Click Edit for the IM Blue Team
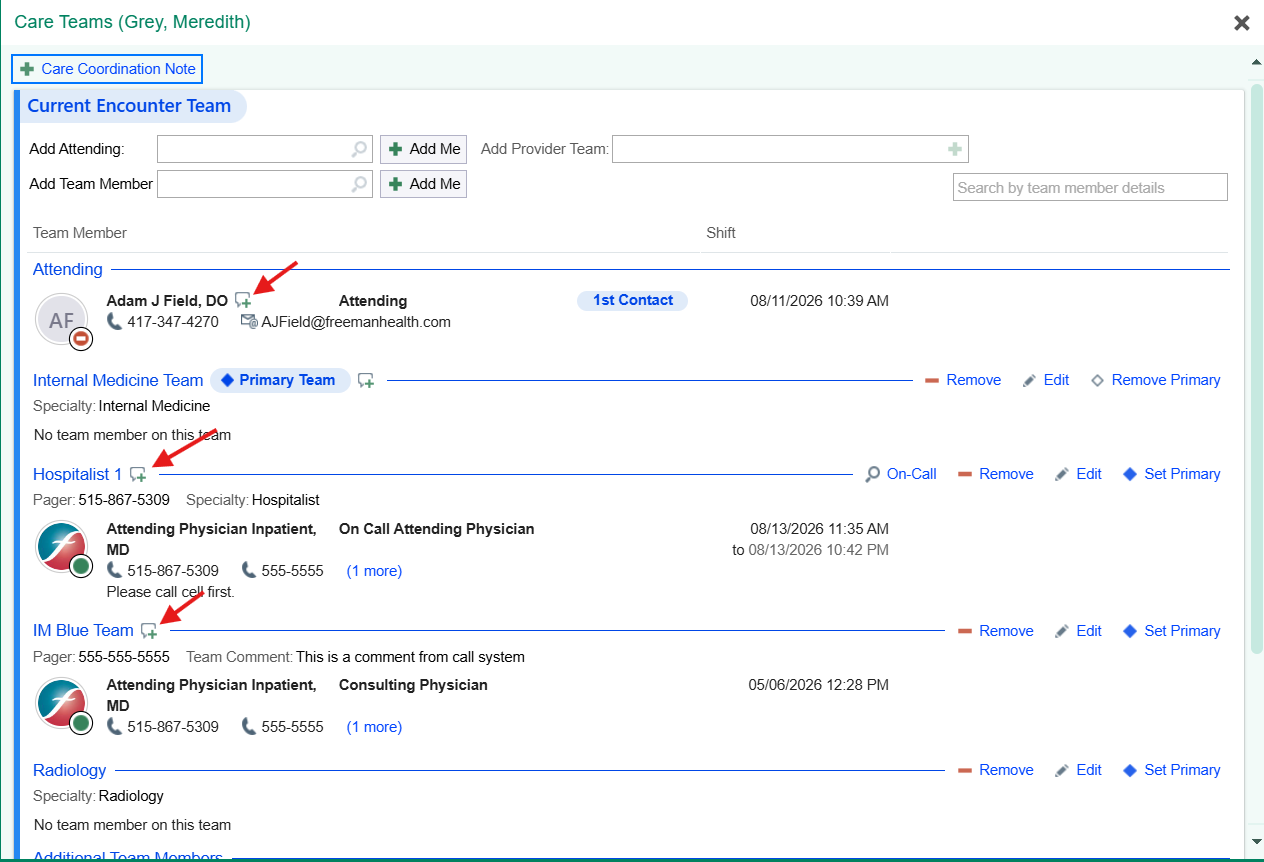Image resolution: width=1264 pixels, height=862 pixels. coord(1078,631)
